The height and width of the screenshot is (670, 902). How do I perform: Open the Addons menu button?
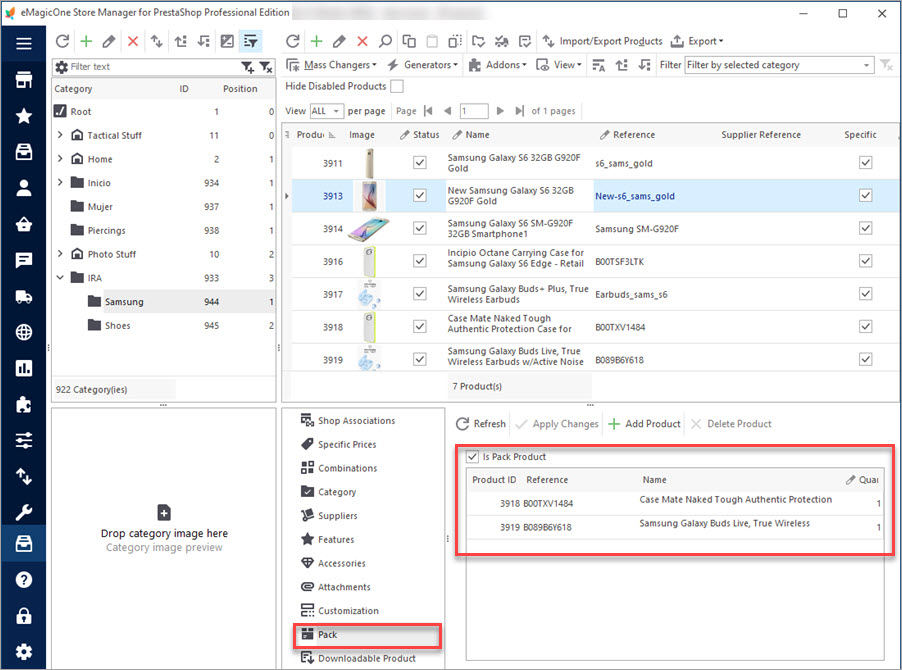(x=498, y=65)
